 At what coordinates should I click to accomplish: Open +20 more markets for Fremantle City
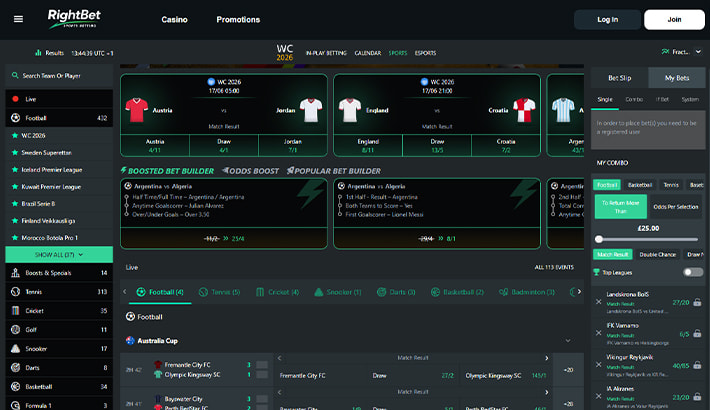tap(569, 370)
